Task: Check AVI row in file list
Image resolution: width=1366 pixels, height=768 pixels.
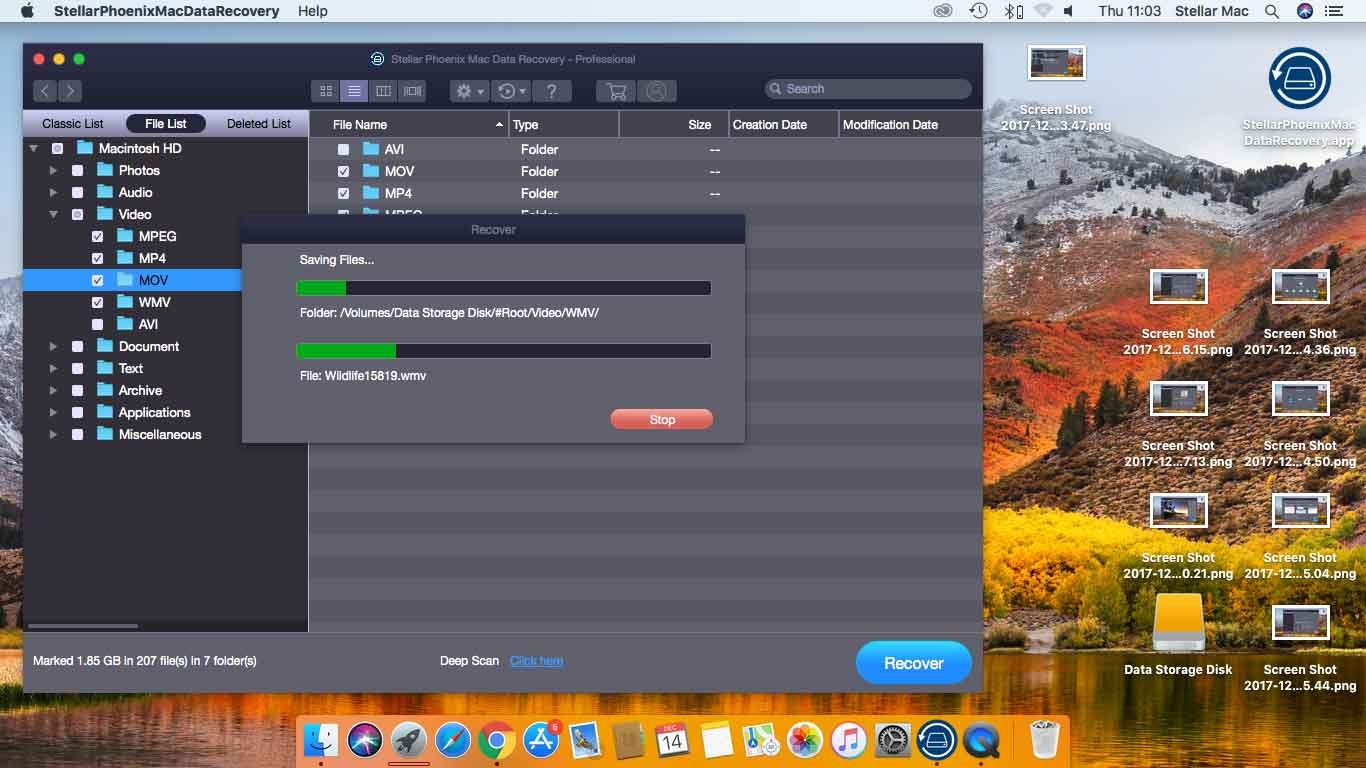Action: (x=343, y=149)
